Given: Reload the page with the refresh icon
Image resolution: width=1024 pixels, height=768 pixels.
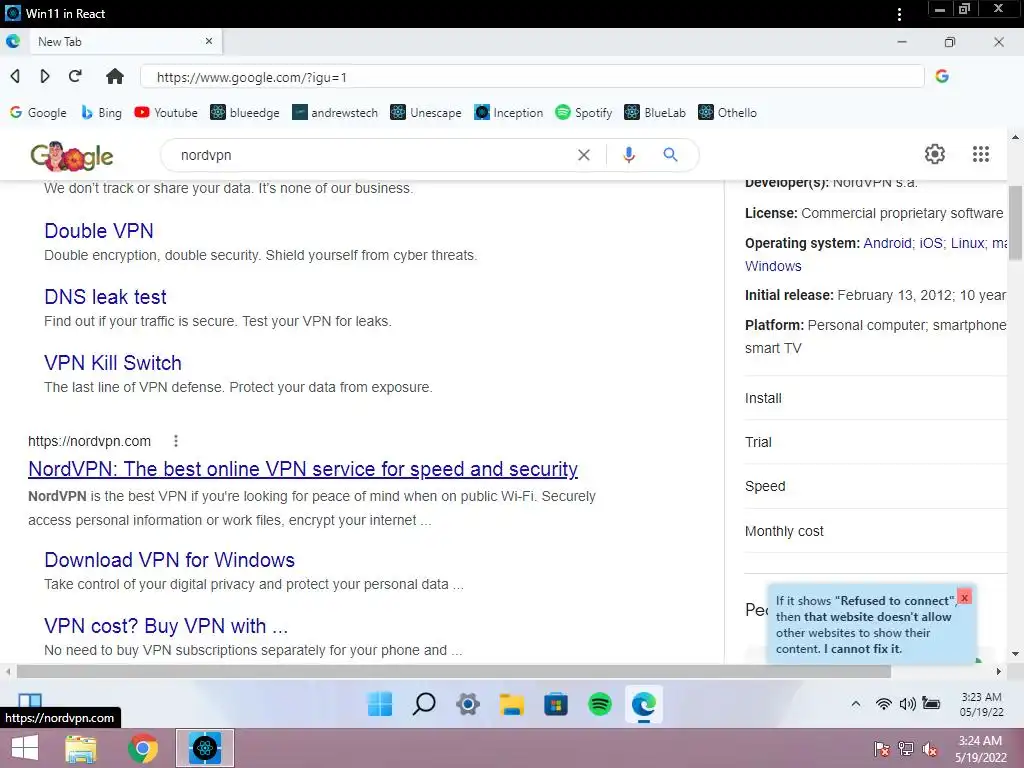Looking at the screenshot, I should 75,76.
